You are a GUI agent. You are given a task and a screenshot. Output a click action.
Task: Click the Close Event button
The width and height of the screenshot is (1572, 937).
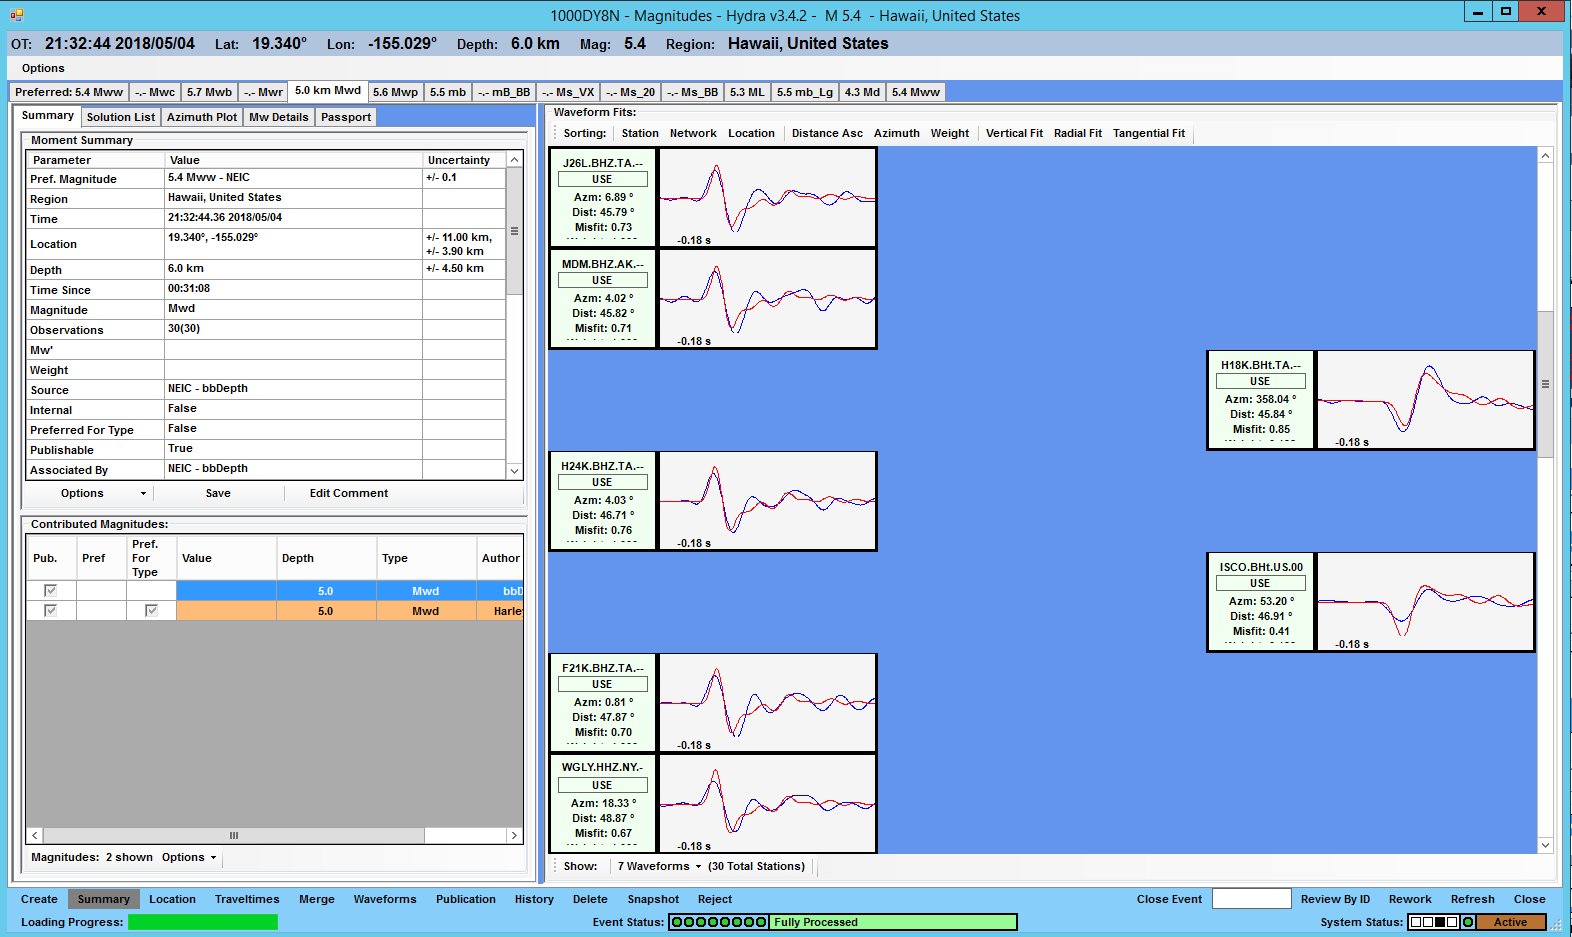(1169, 899)
